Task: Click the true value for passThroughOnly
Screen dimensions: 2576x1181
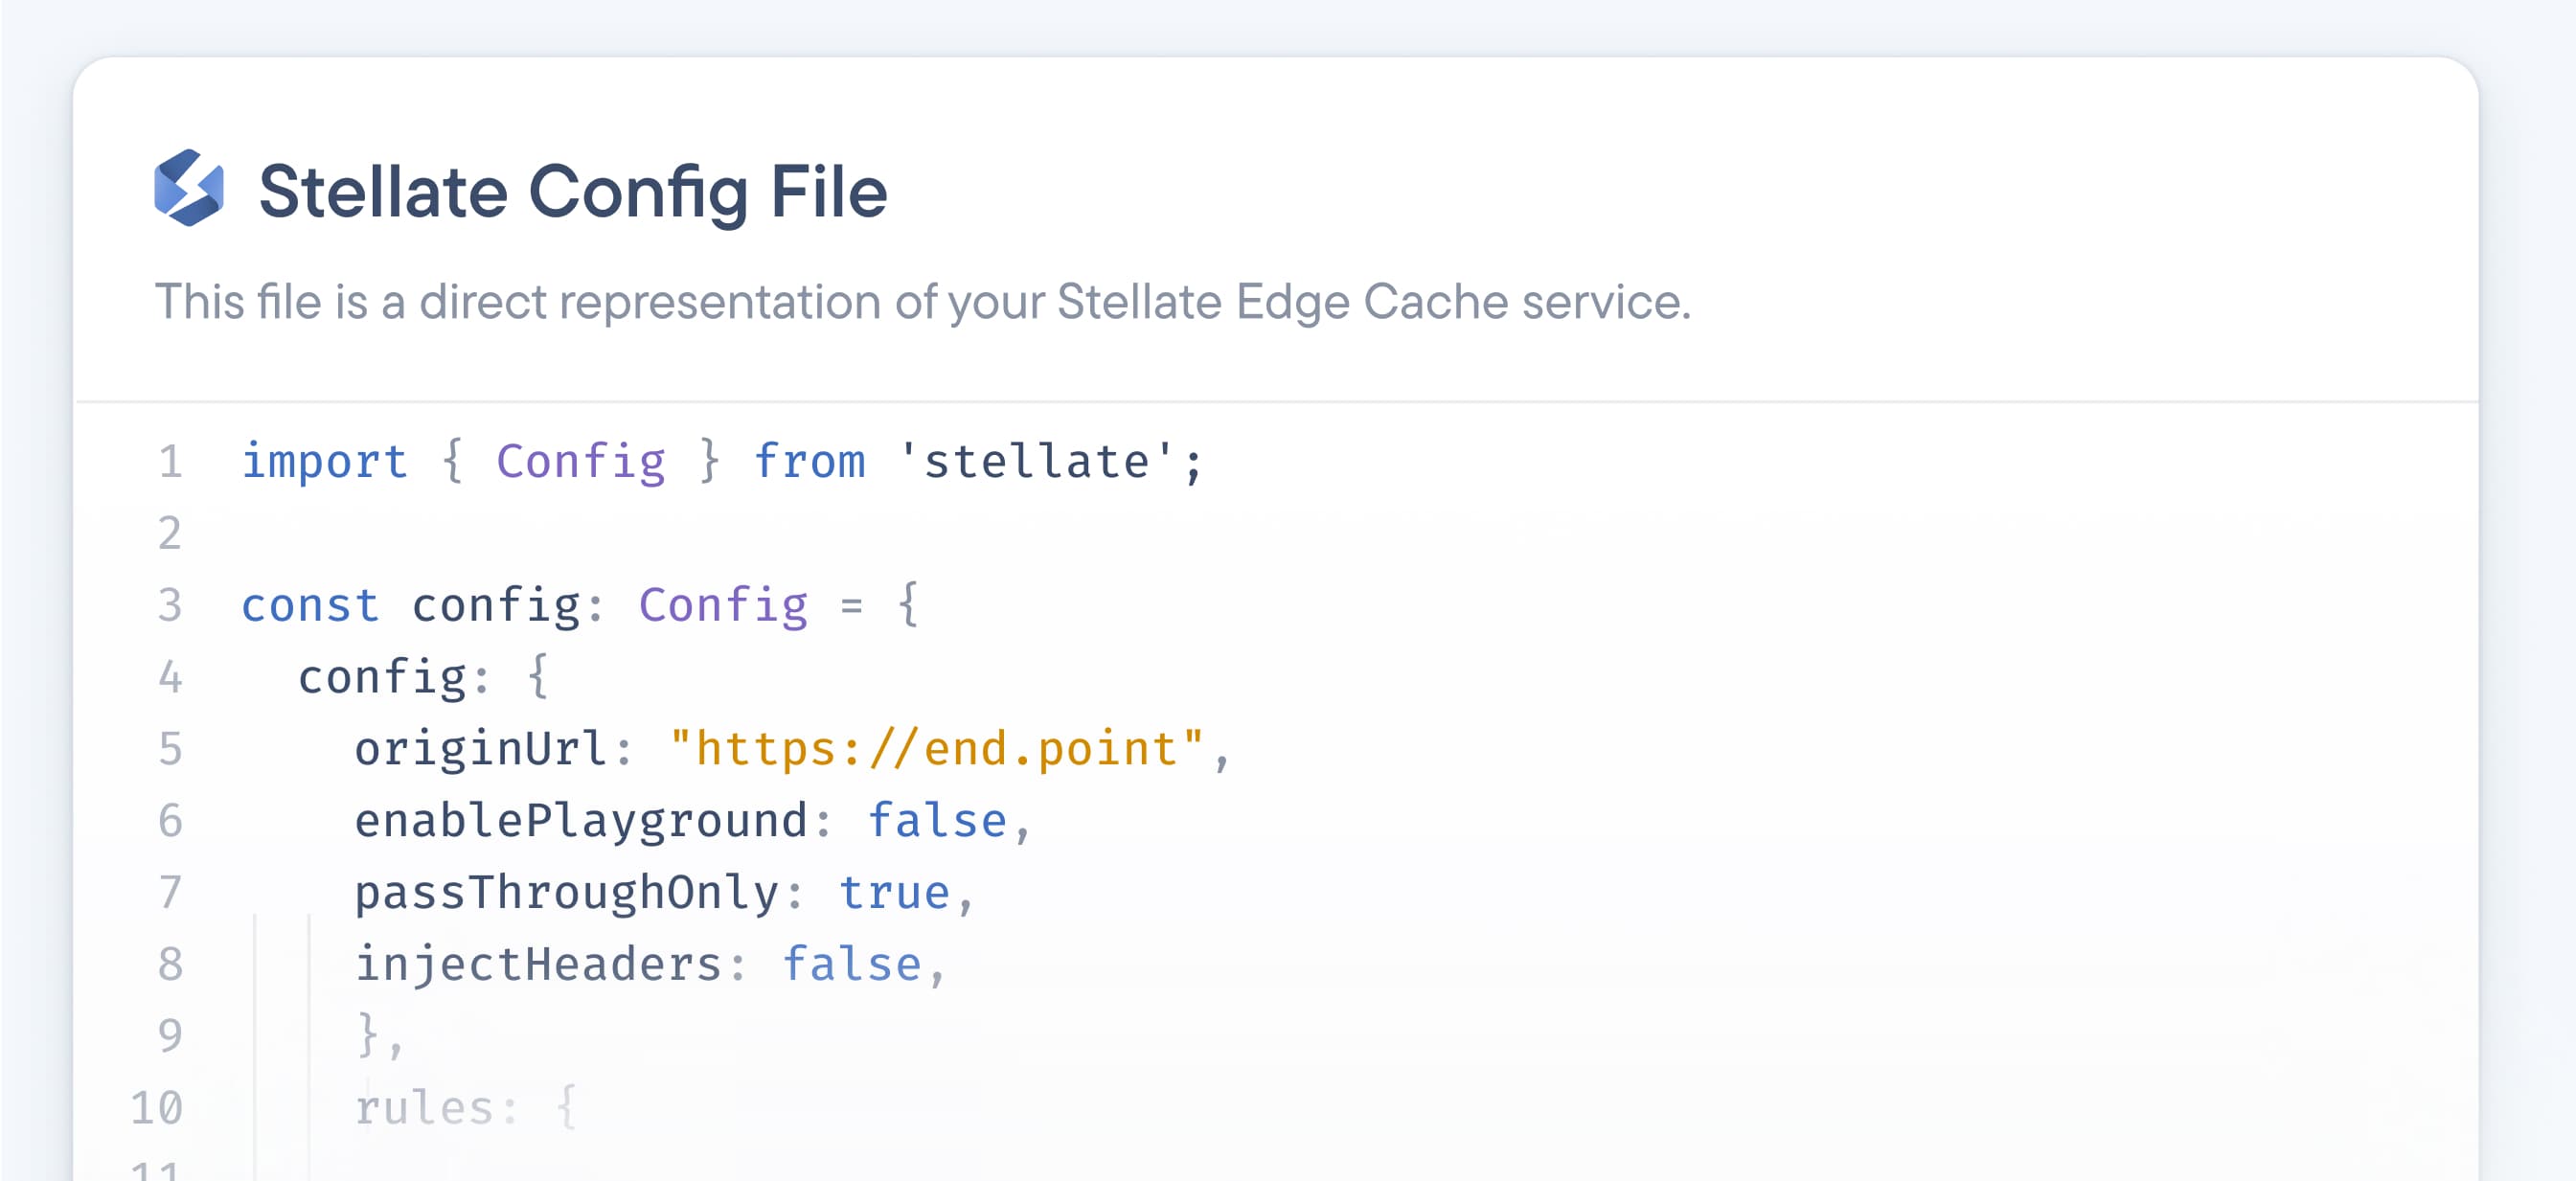Action: 894,893
